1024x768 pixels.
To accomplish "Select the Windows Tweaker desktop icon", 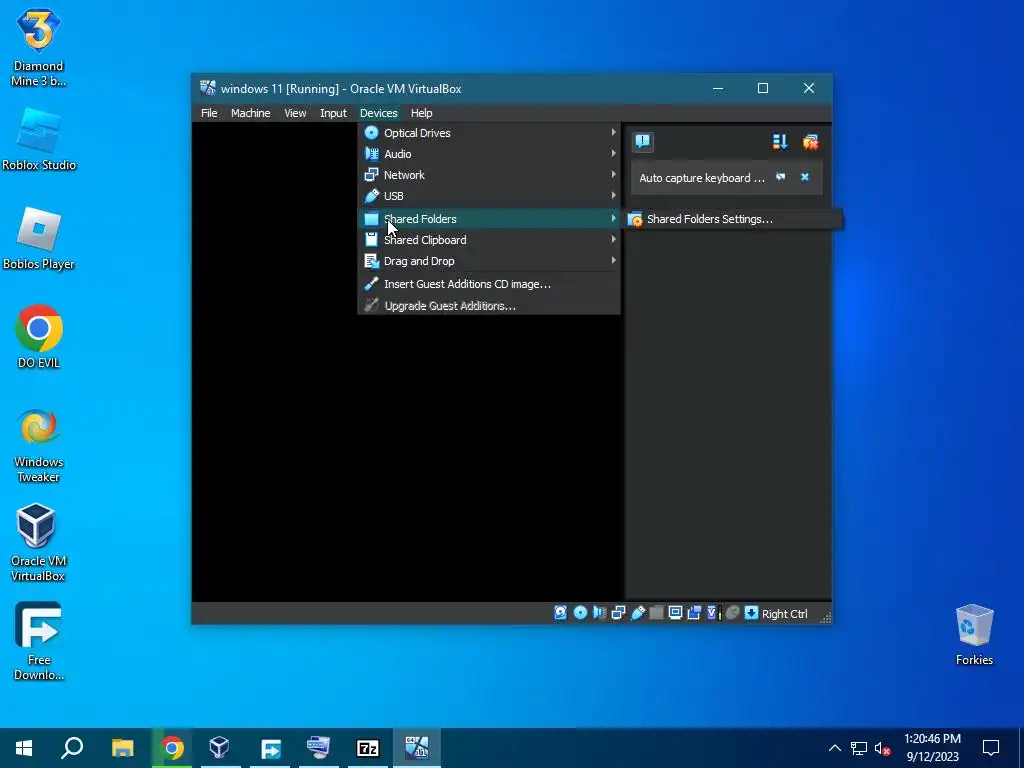I will 39,446.
